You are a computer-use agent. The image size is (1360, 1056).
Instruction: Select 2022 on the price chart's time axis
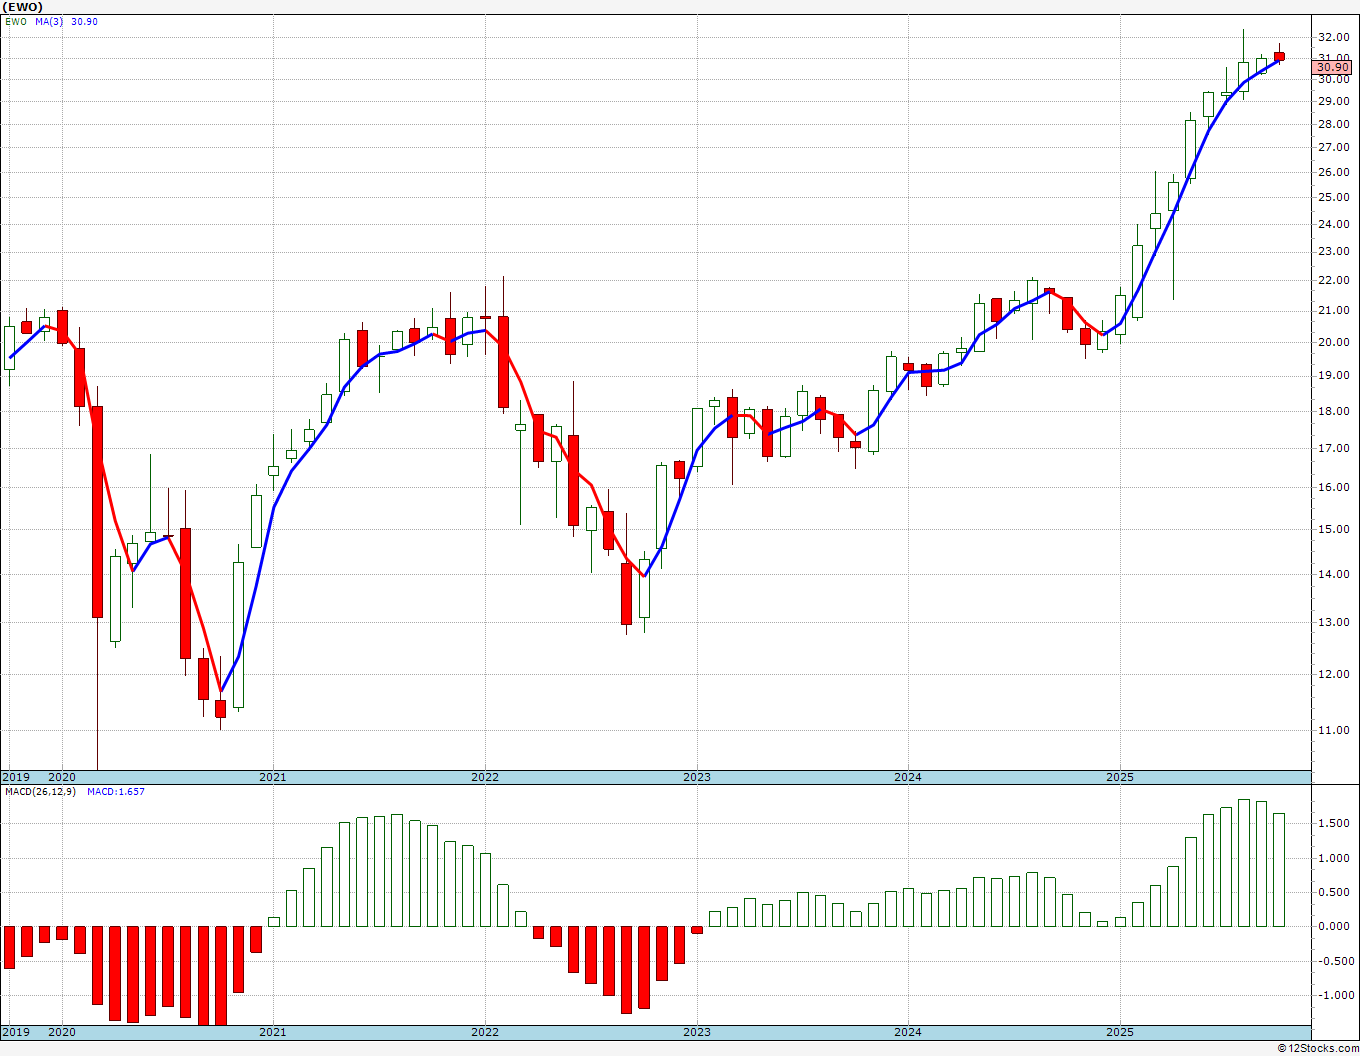[x=485, y=777]
